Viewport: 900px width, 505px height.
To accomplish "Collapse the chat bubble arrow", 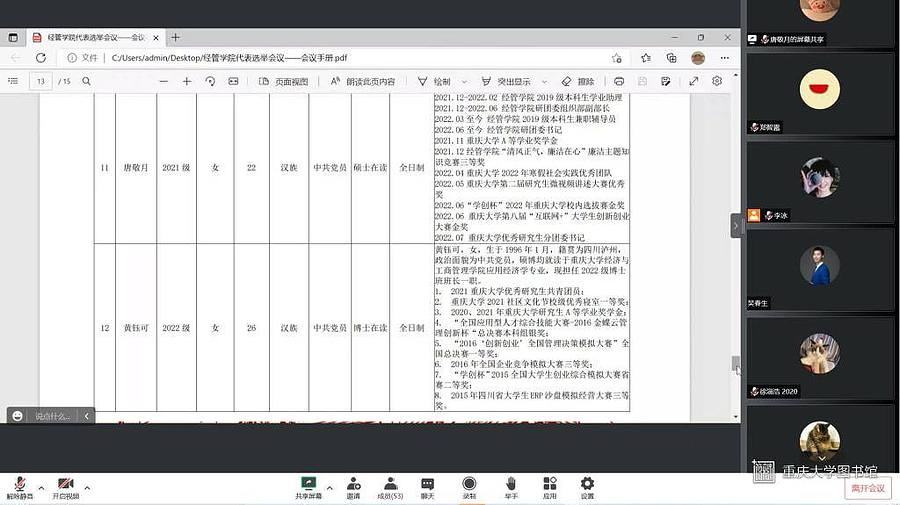I will (87, 416).
